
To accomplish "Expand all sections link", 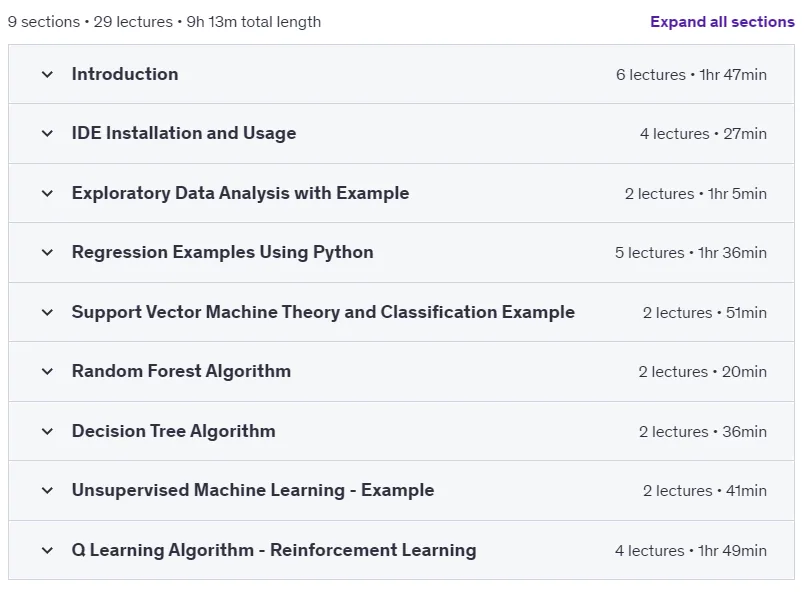I will click(x=722, y=22).
